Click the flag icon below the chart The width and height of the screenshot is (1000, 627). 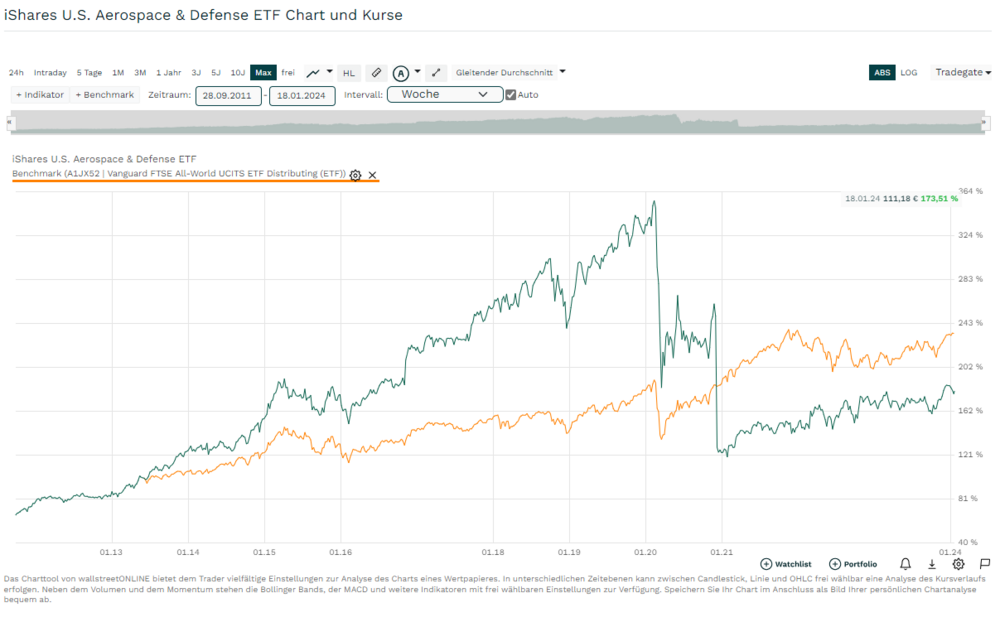pos(985,564)
